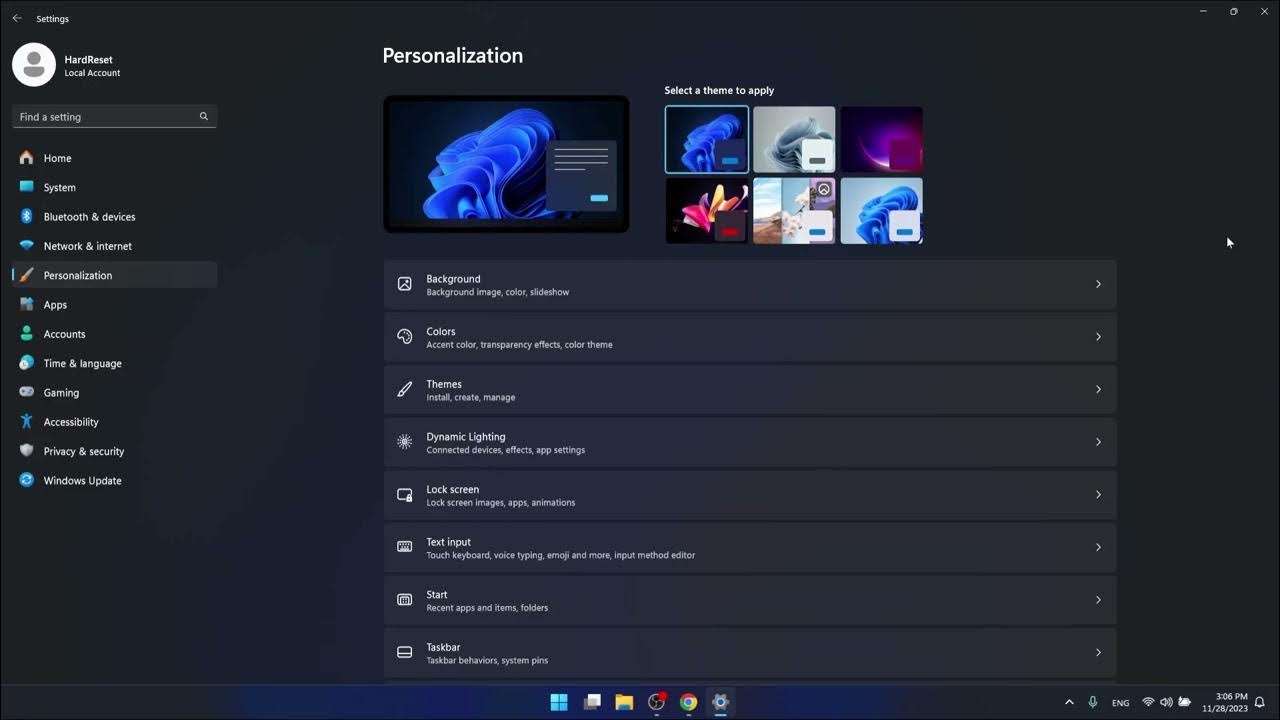Click the Lock screen icon
The width and height of the screenshot is (1280, 720).
click(404, 494)
